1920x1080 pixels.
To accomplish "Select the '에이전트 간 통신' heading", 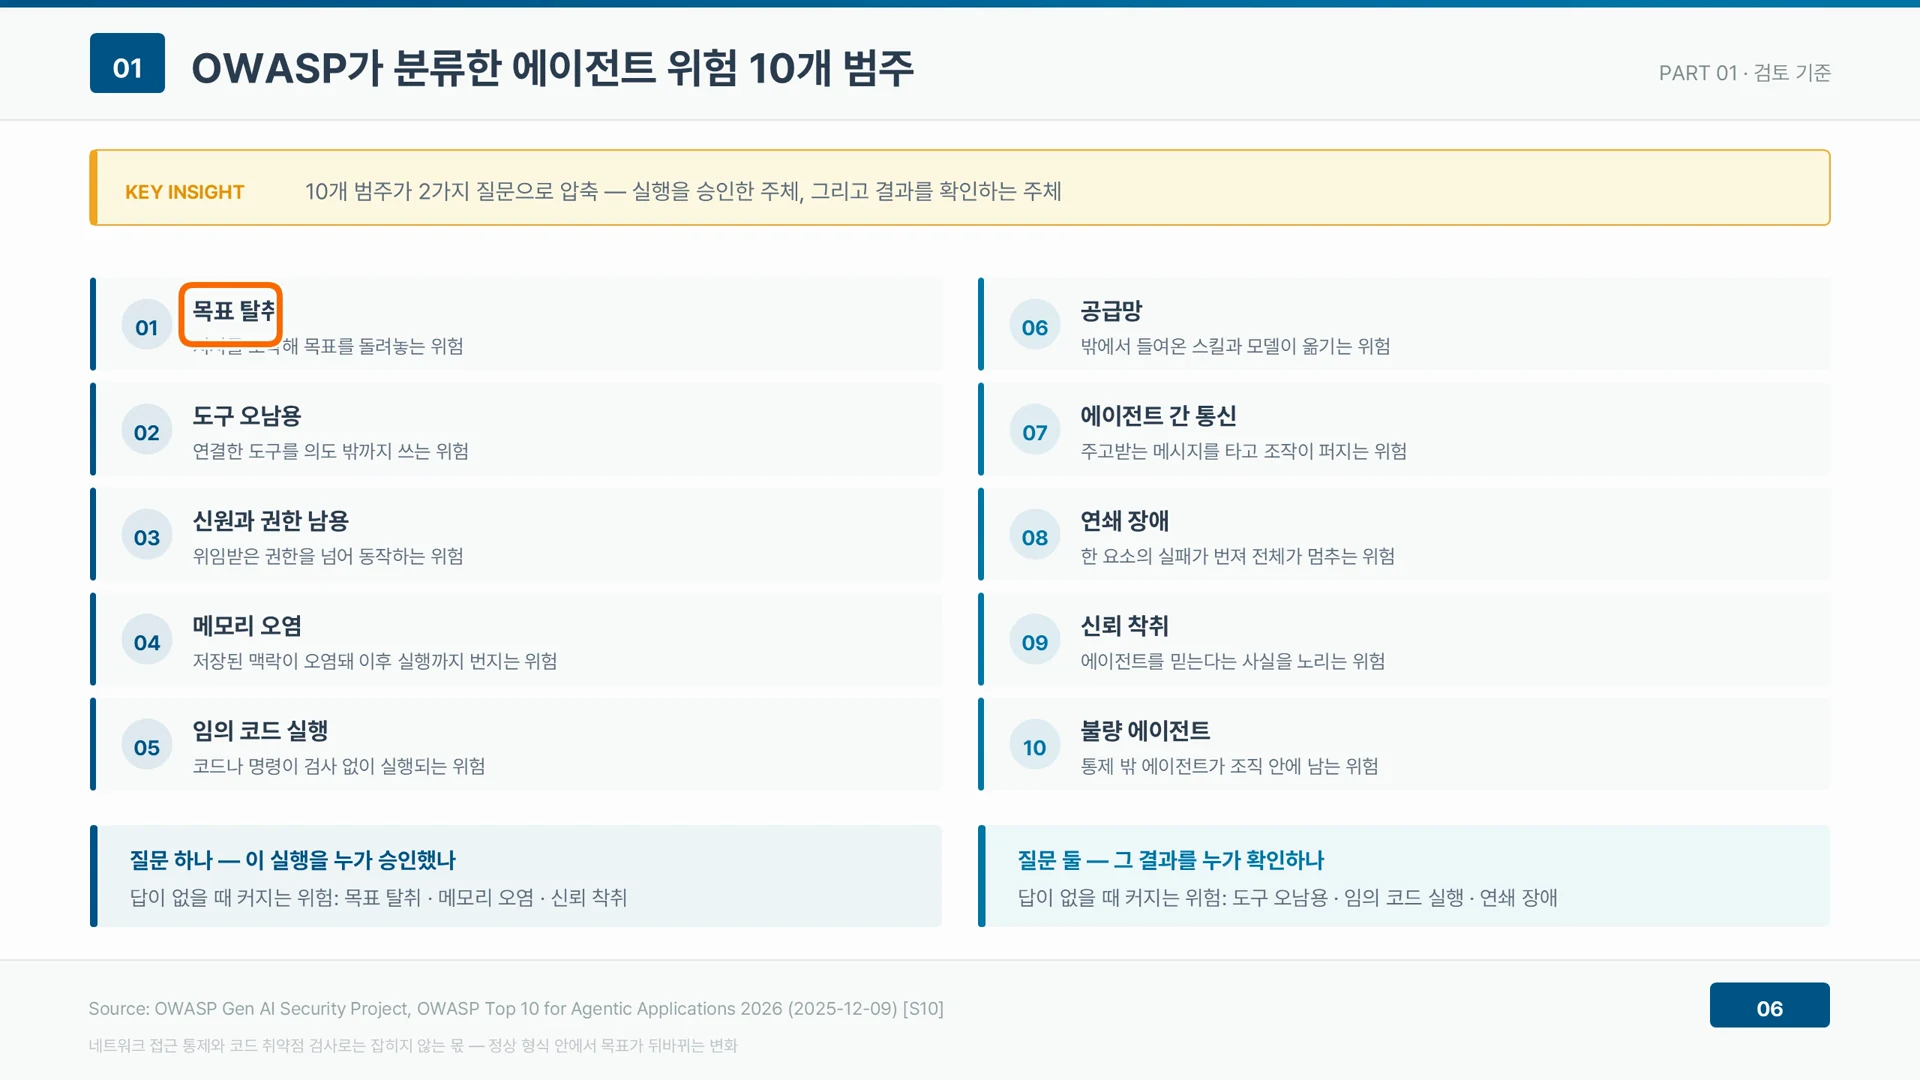I will pyautogui.click(x=1158, y=416).
